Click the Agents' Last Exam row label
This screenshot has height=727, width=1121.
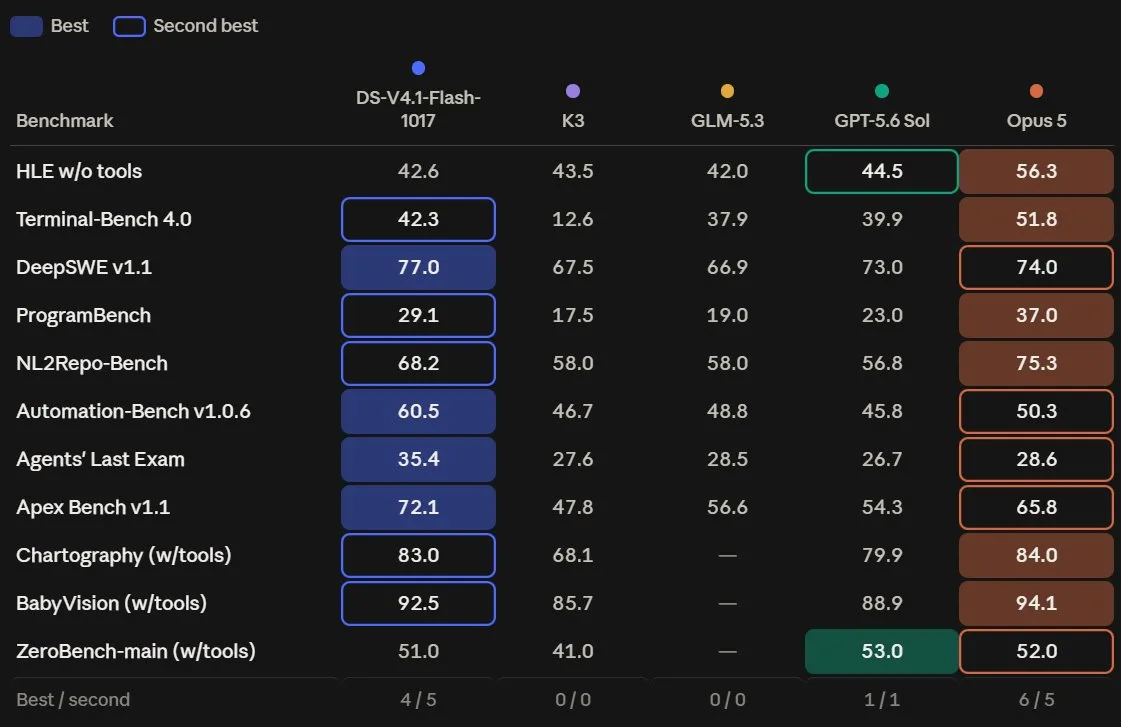click(100, 459)
